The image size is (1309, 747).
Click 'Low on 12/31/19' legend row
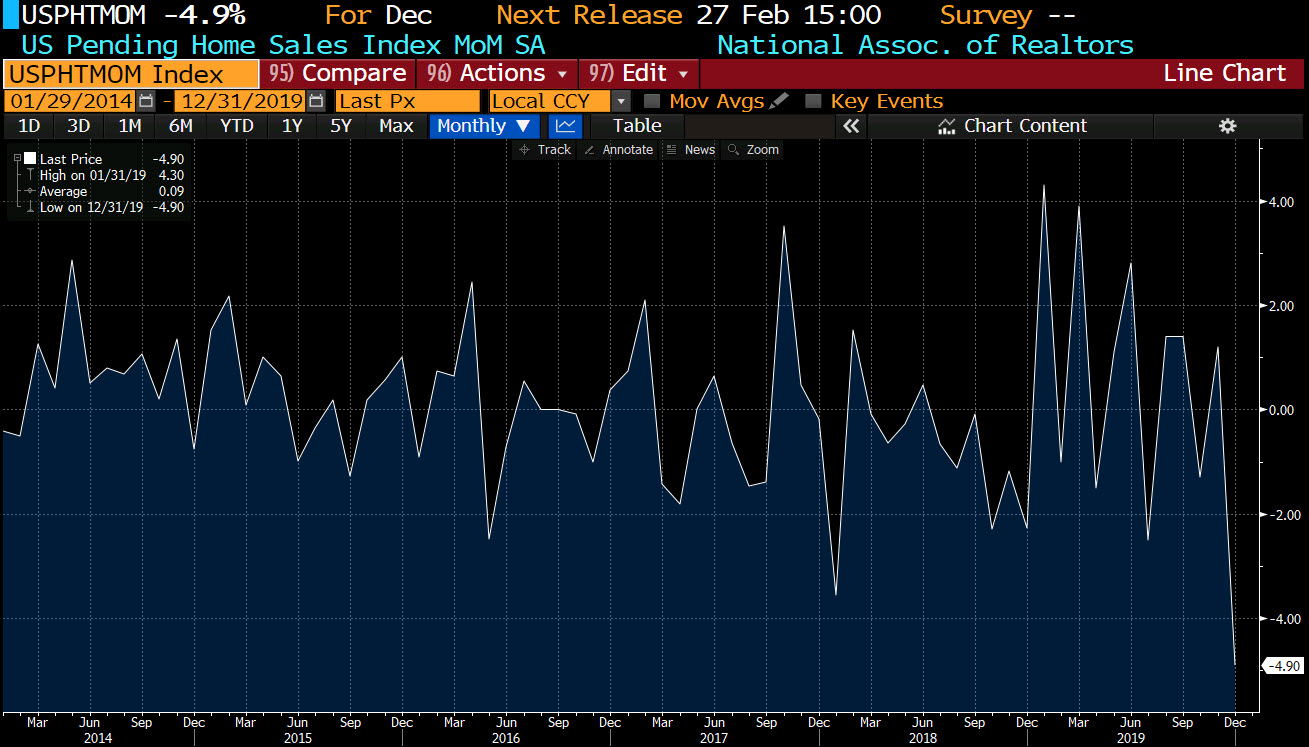click(98, 207)
